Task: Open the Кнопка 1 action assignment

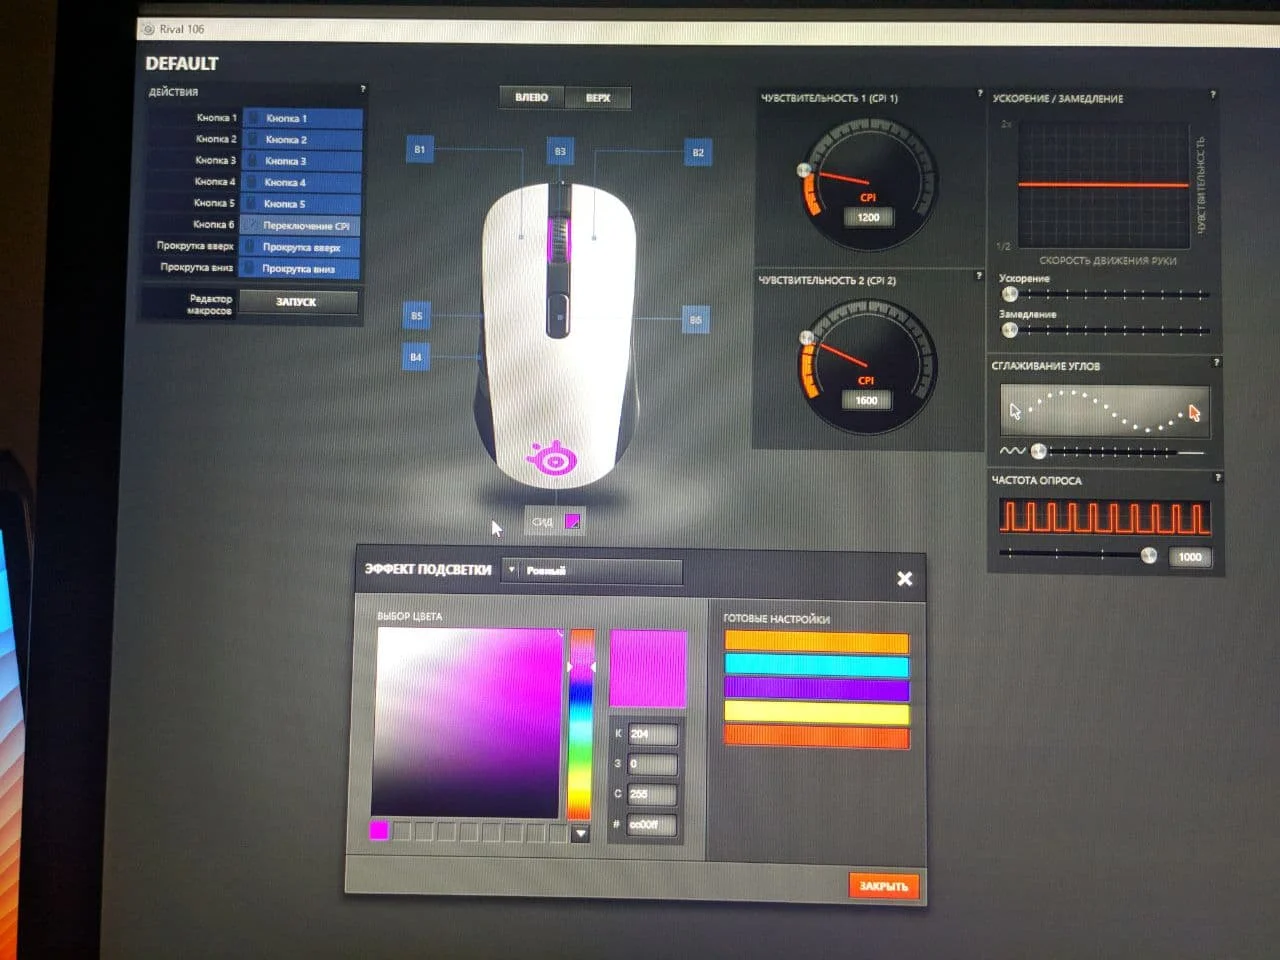Action: click(301, 118)
